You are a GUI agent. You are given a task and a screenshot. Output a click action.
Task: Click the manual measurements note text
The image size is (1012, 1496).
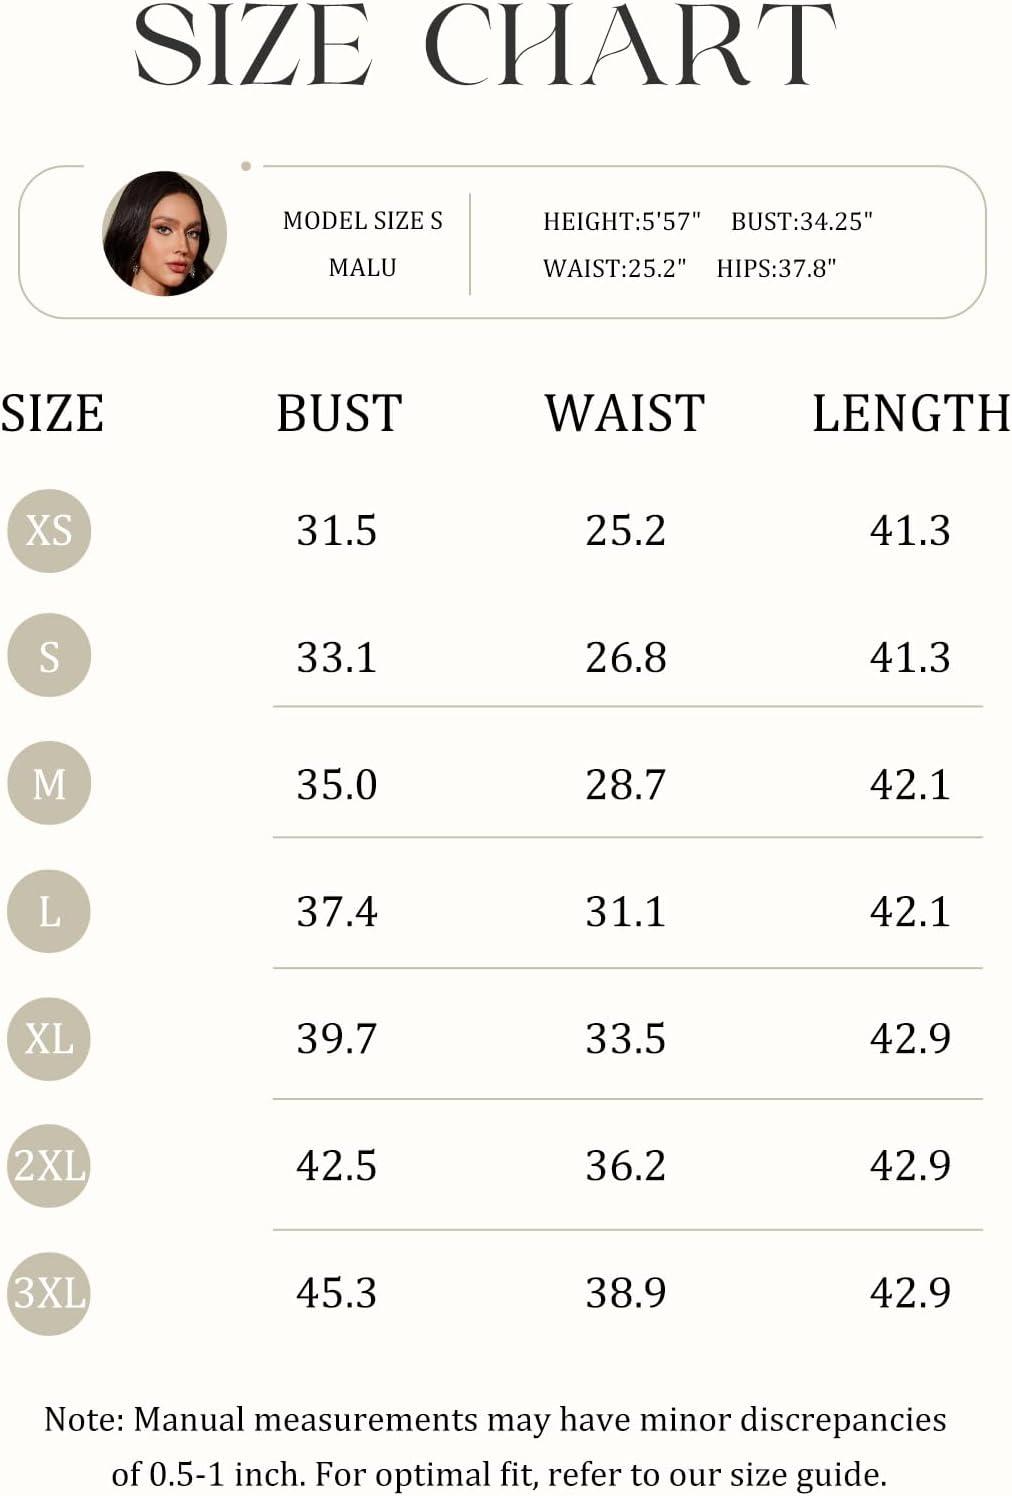click(x=497, y=1446)
